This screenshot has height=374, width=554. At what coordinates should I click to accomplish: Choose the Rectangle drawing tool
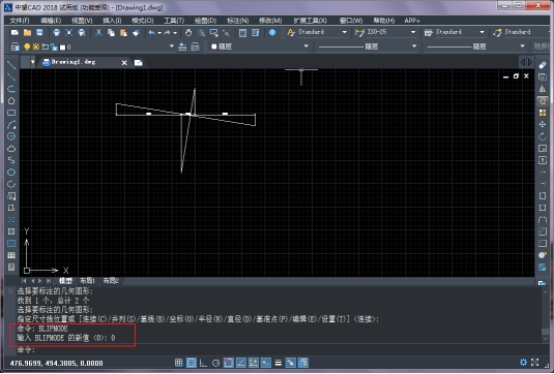click(x=11, y=113)
